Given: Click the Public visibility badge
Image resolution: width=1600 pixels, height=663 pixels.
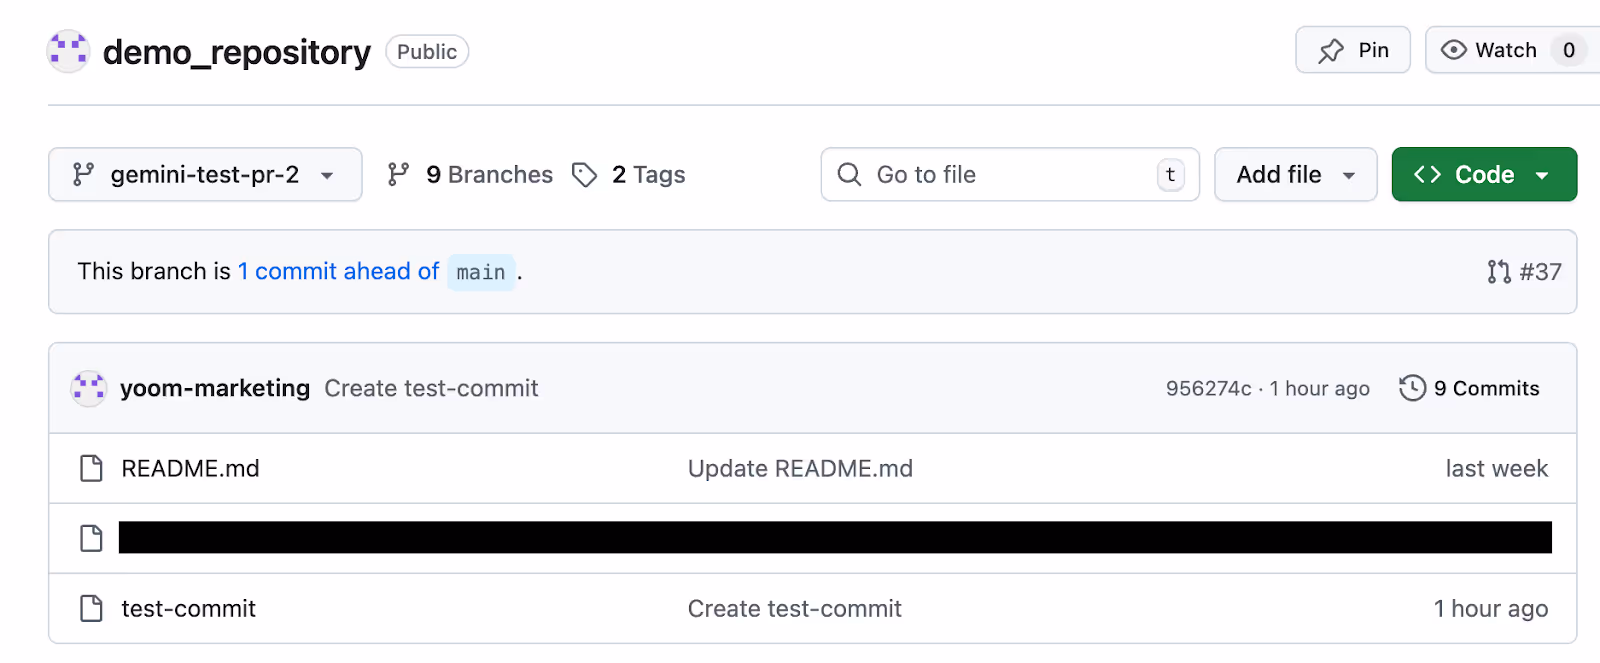Looking at the screenshot, I should [x=427, y=52].
